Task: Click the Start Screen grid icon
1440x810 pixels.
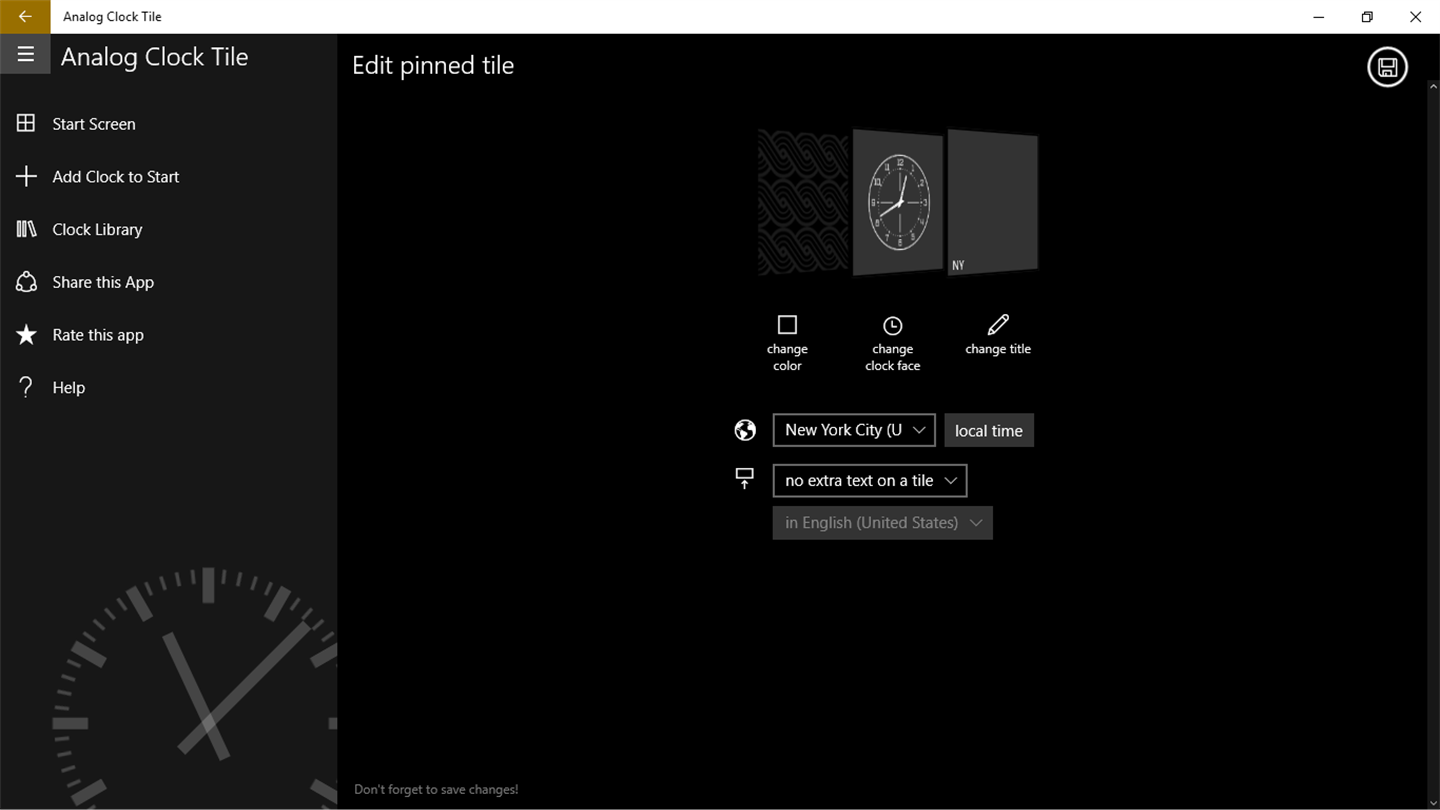Action: click(26, 124)
